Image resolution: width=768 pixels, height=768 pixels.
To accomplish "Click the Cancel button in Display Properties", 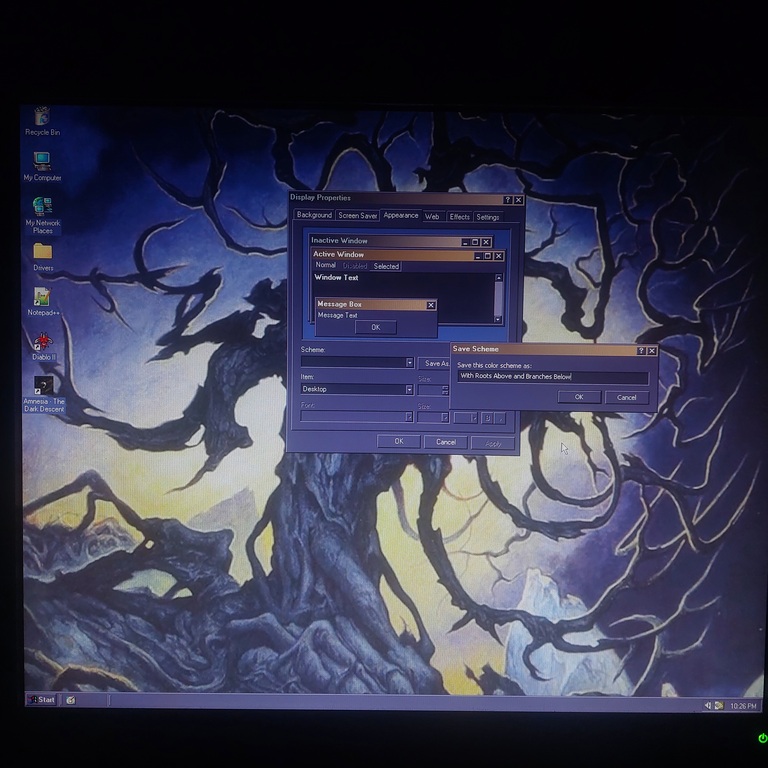I will point(445,442).
